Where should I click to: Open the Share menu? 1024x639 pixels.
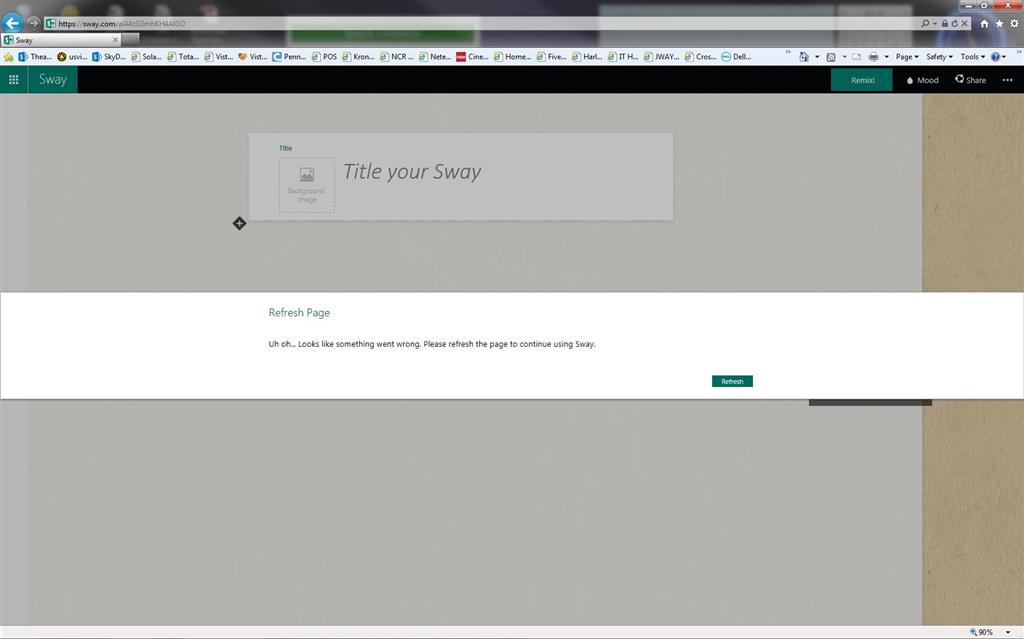970,80
